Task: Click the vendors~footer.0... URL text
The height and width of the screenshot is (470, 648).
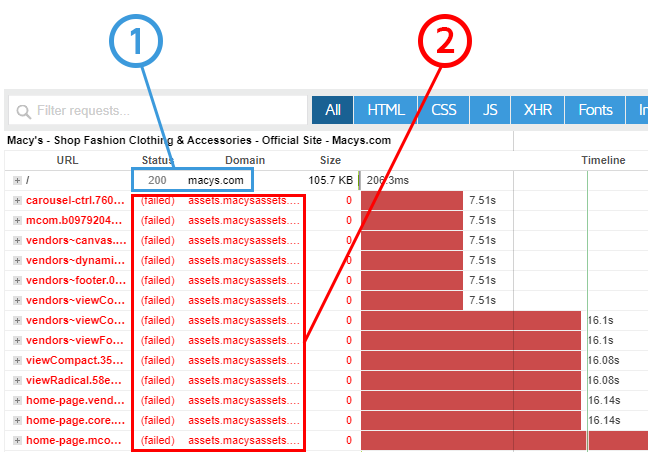Action: click(76, 280)
